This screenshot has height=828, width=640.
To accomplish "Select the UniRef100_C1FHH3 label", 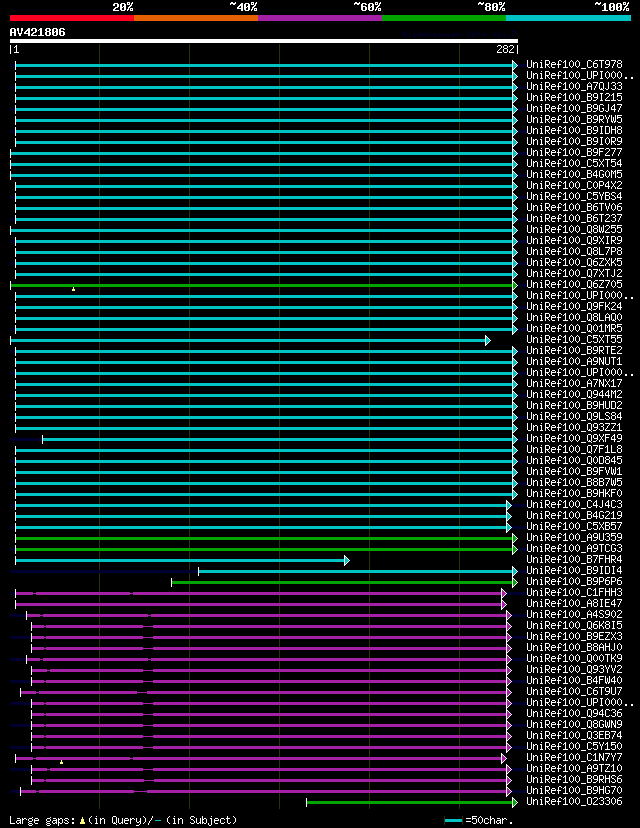I will coord(574,592).
